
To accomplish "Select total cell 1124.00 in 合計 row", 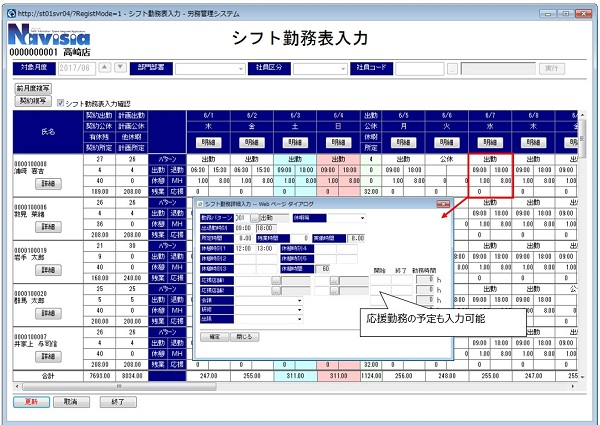I will (371, 376).
